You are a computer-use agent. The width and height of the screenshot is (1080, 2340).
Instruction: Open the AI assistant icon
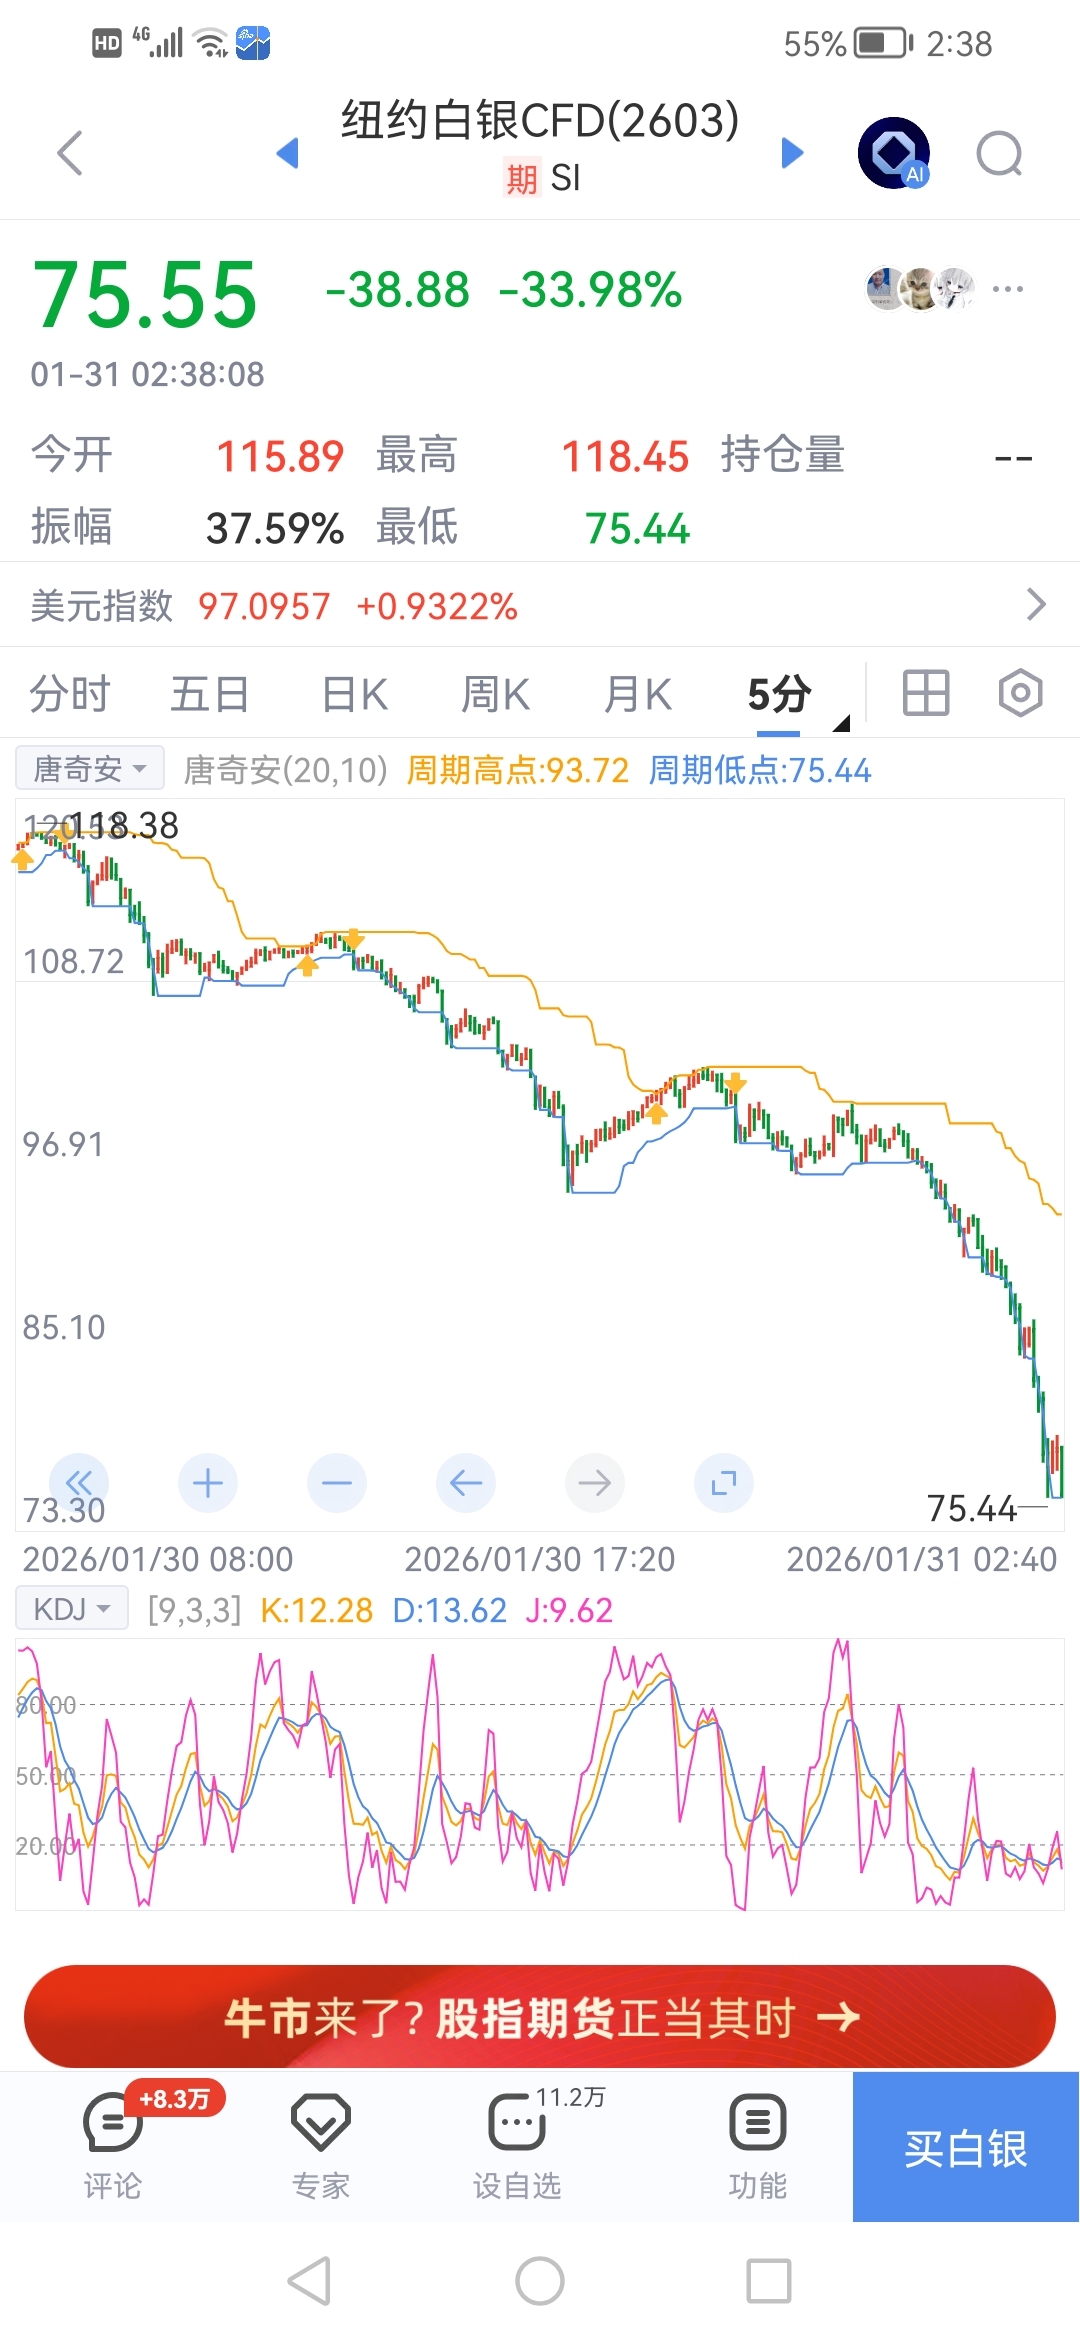[894, 153]
